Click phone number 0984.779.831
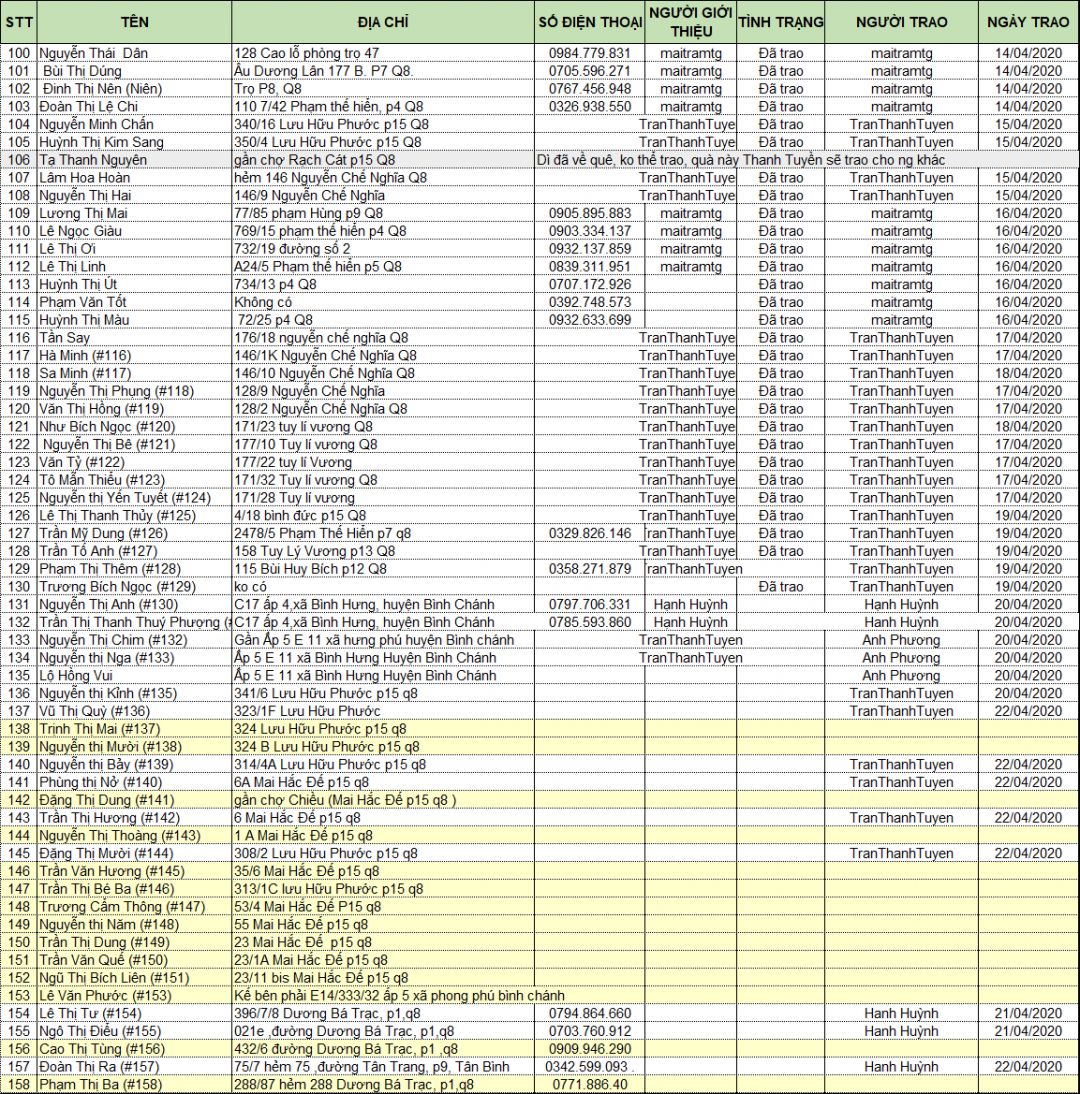This screenshot has width=1080, height=1094. (589, 53)
